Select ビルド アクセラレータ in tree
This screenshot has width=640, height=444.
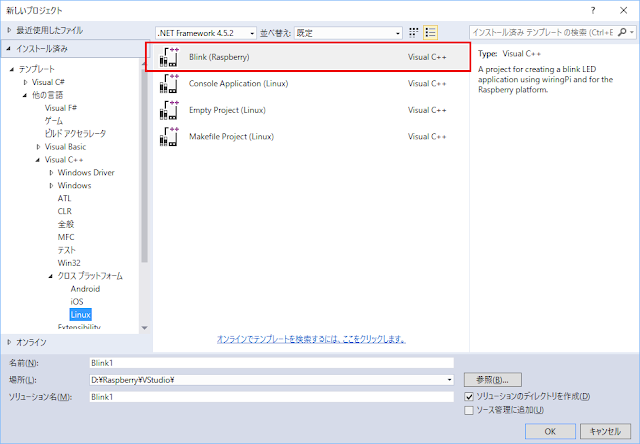pos(76,134)
